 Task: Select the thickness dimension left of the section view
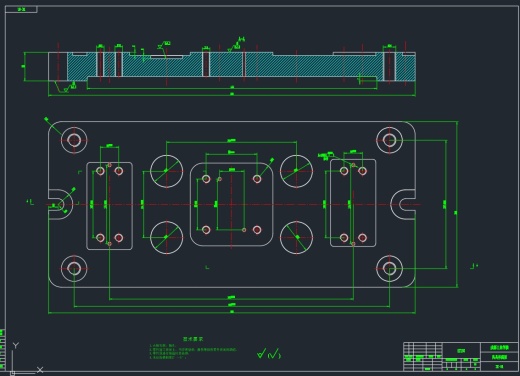(24, 66)
